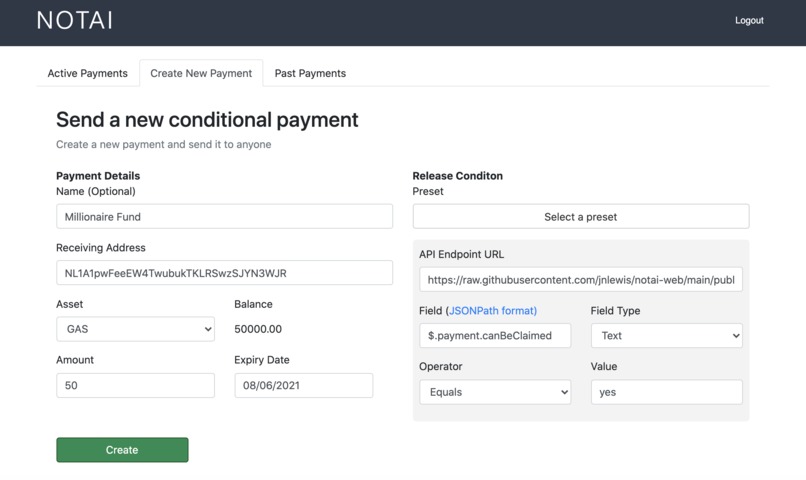The width and height of the screenshot is (806, 480).
Task: Open the Operator dropdown set to Equals
Action: [495, 392]
